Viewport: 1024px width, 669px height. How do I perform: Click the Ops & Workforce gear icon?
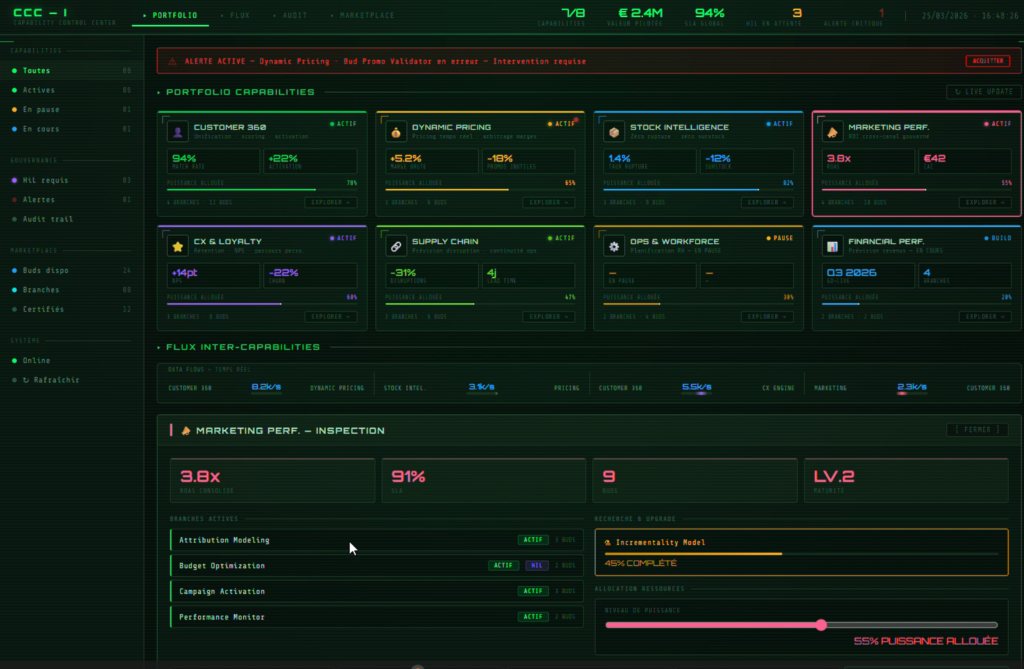(613, 246)
